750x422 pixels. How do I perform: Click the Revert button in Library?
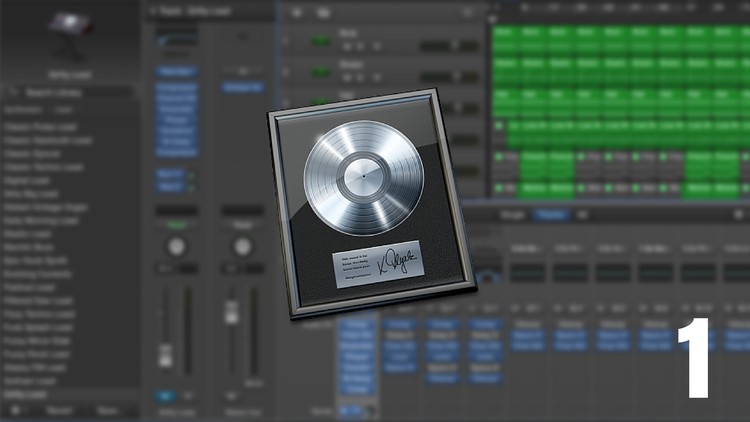coord(59,411)
